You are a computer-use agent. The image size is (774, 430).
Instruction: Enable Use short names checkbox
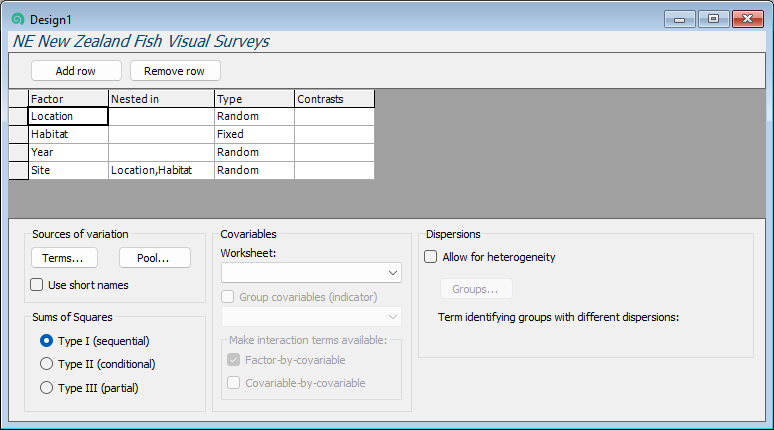[38, 285]
